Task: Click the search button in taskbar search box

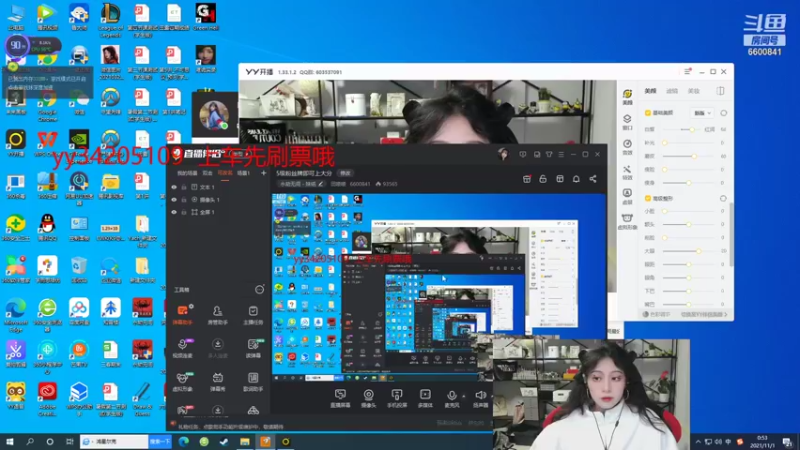Action: pyautogui.click(x=160, y=441)
